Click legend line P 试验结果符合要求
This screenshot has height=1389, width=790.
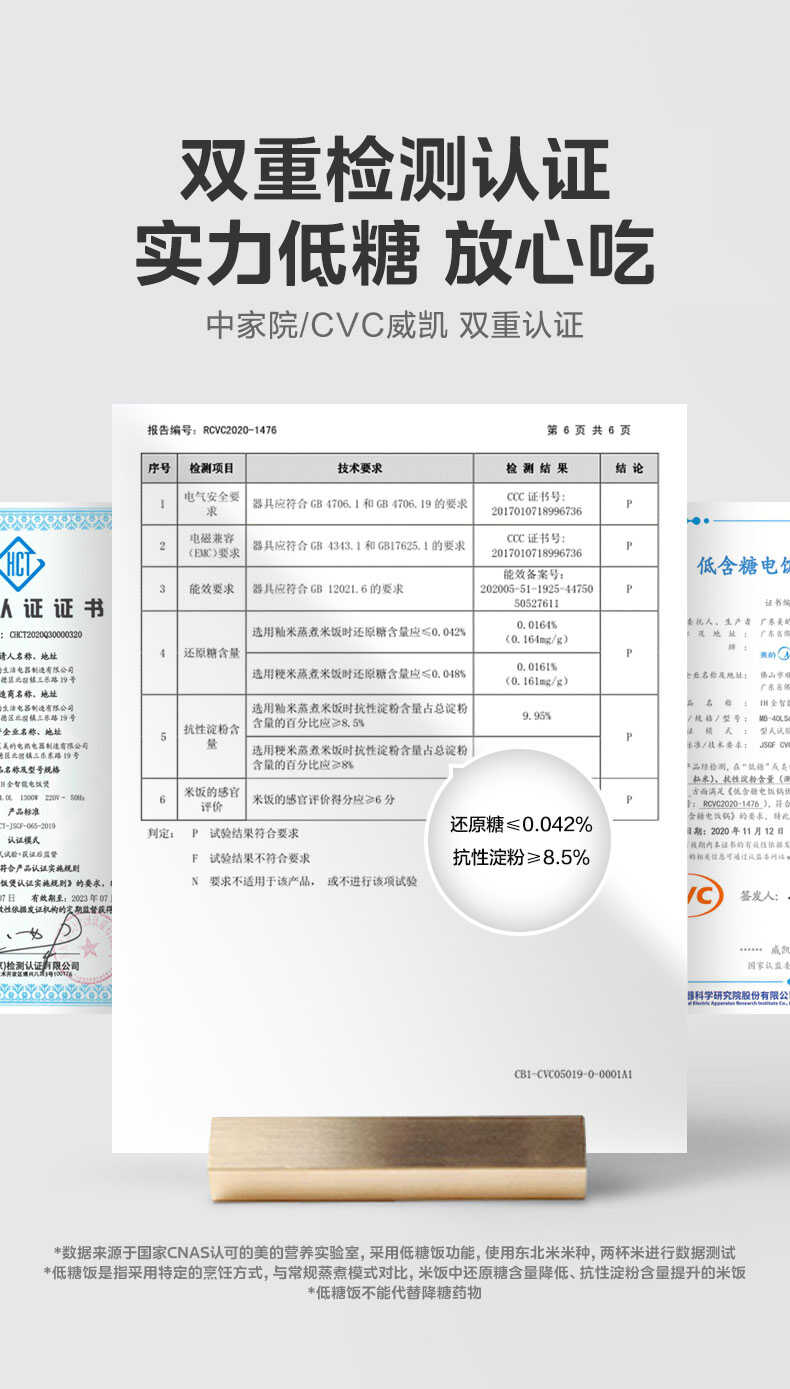click(245, 833)
